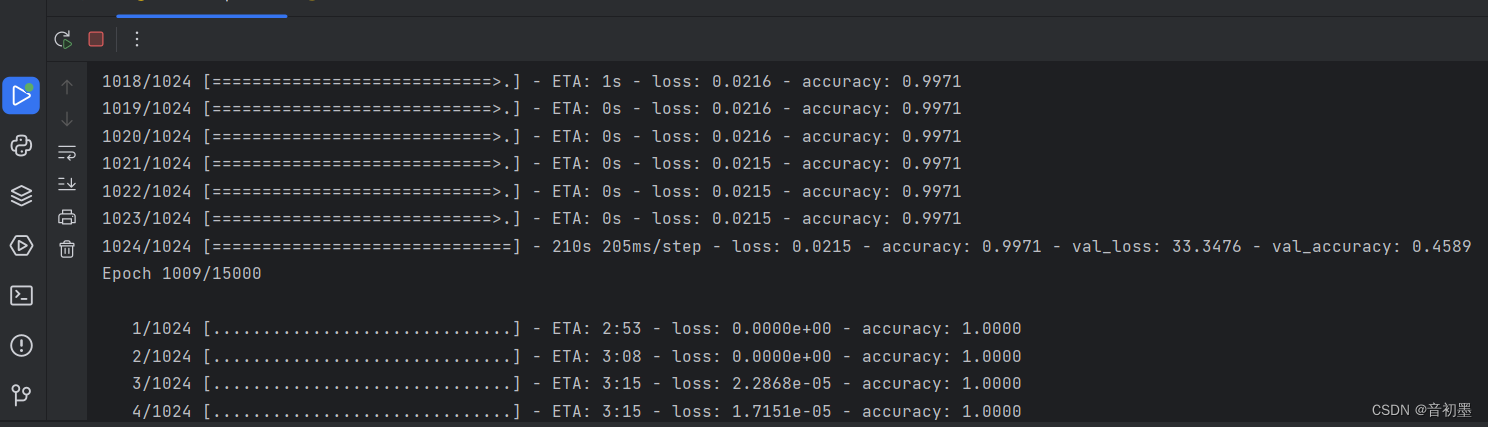
Task: Open the Python Console panel
Action: pos(21,146)
